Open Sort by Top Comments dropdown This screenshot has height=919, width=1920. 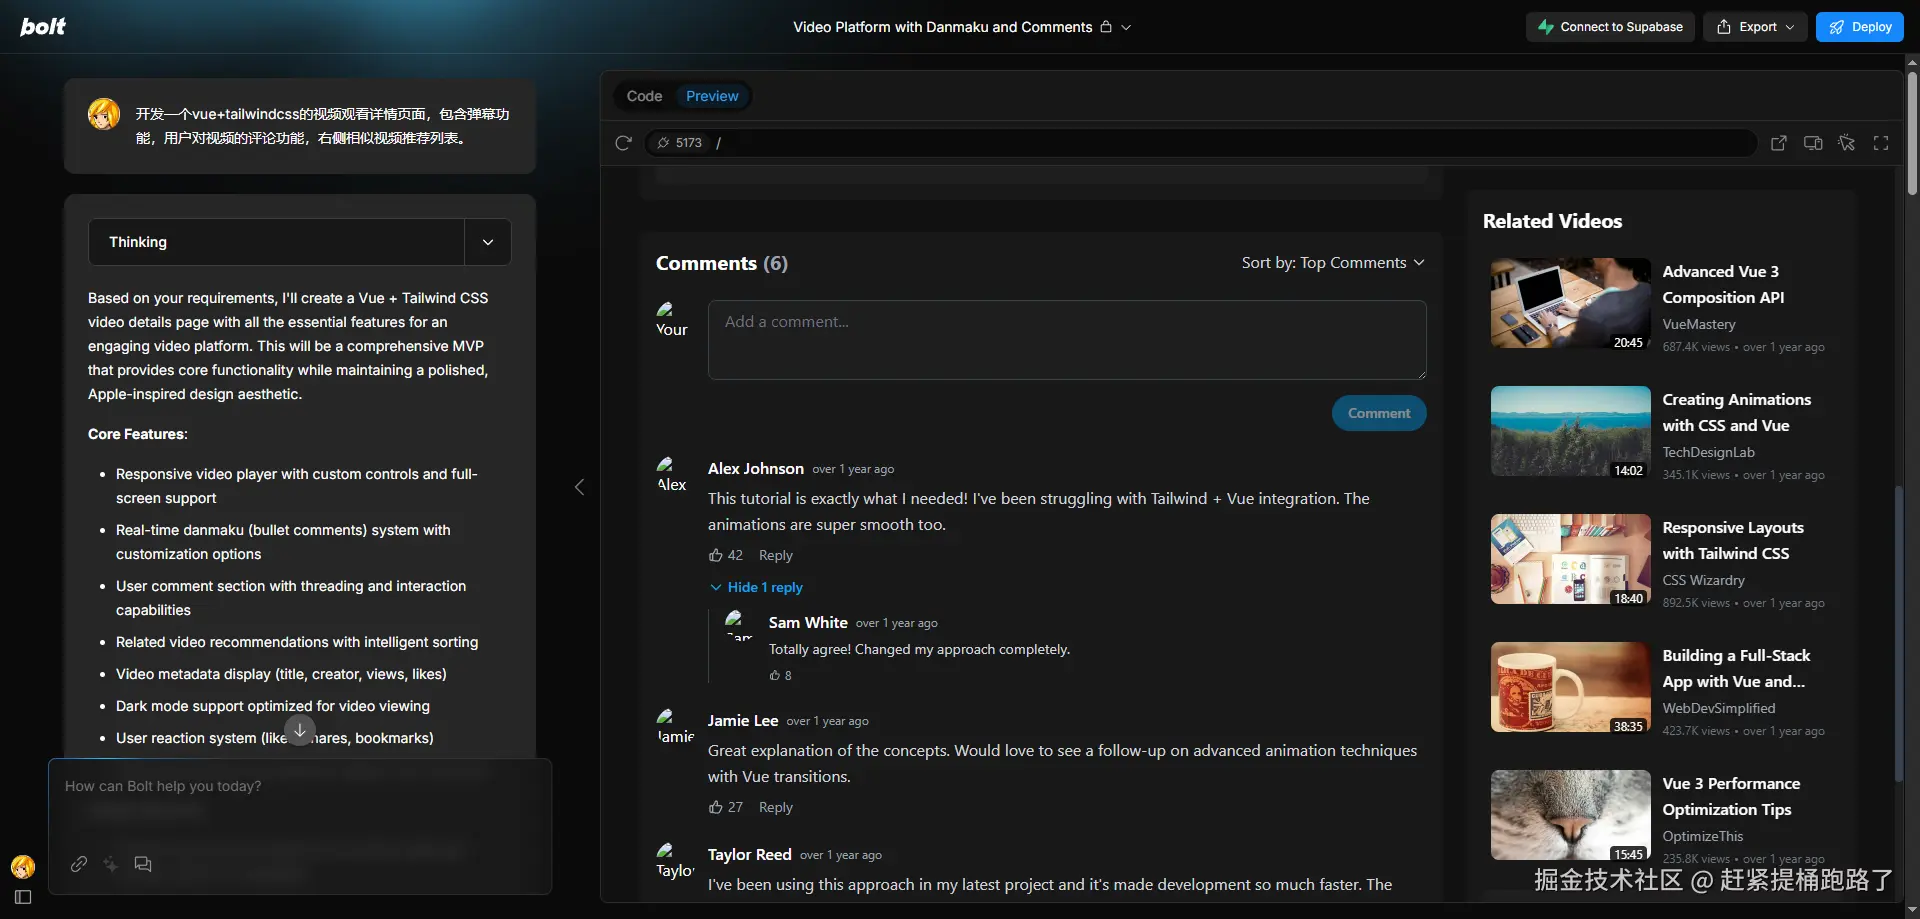pos(1332,263)
